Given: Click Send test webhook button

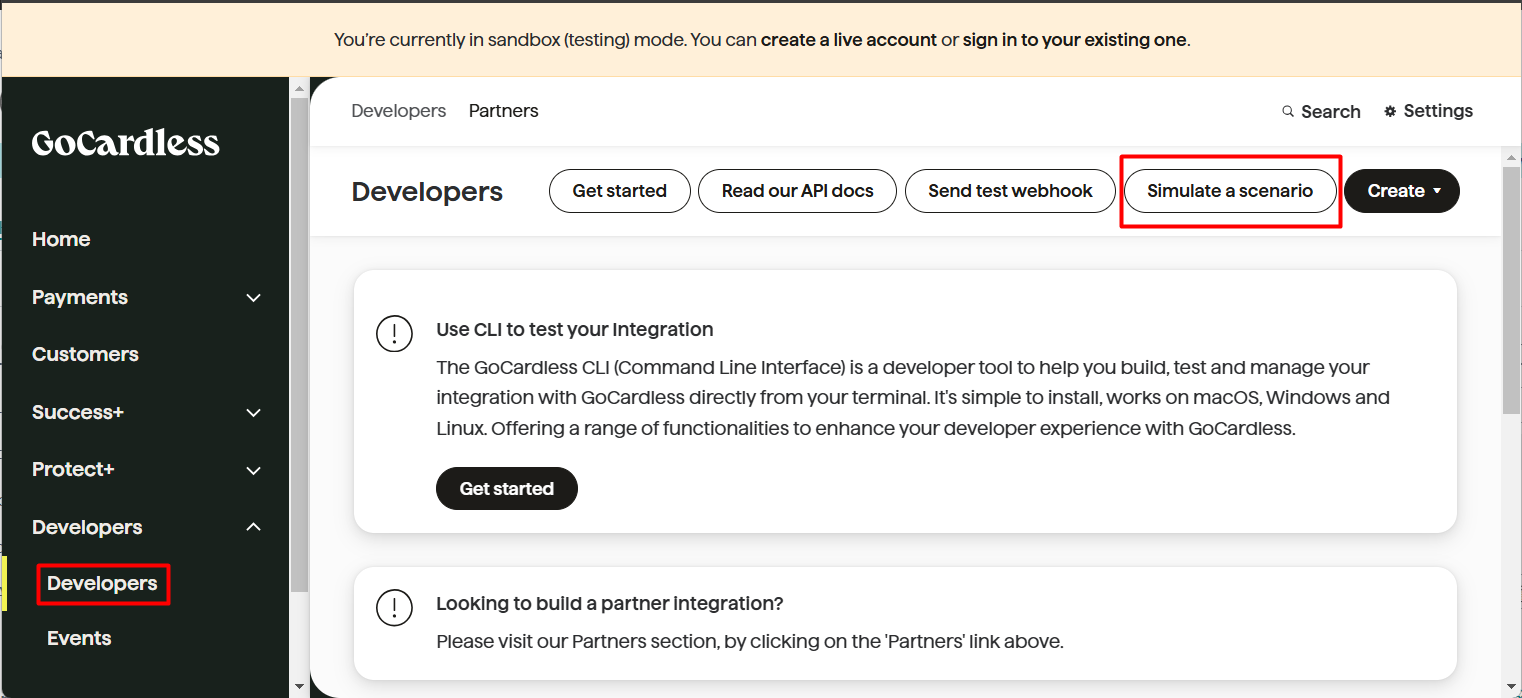Looking at the screenshot, I should 1010,191.
